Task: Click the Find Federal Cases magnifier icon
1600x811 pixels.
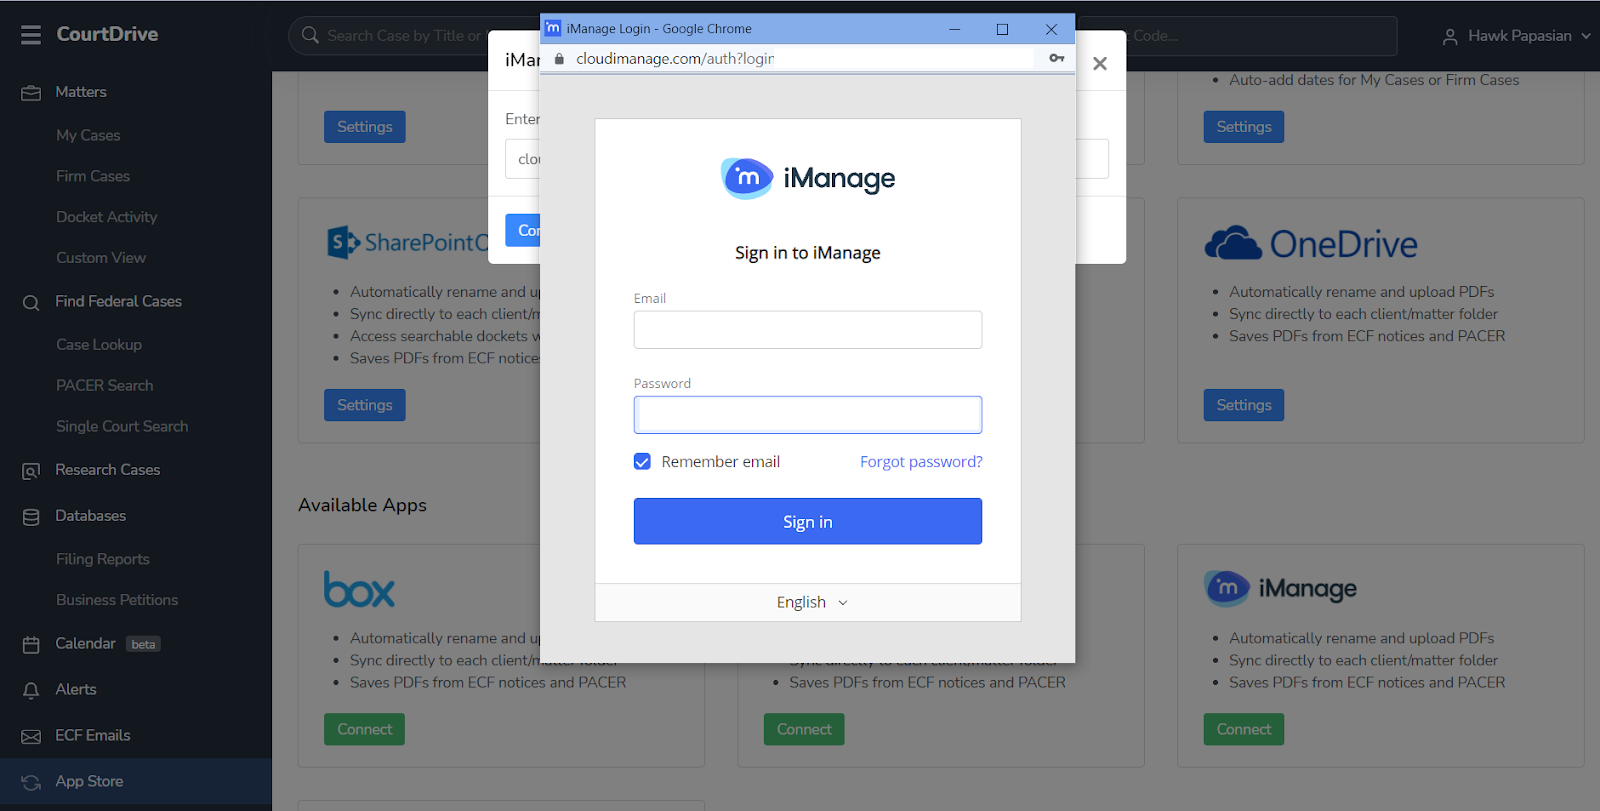Action: pyautogui.click(x=31, y=302)
